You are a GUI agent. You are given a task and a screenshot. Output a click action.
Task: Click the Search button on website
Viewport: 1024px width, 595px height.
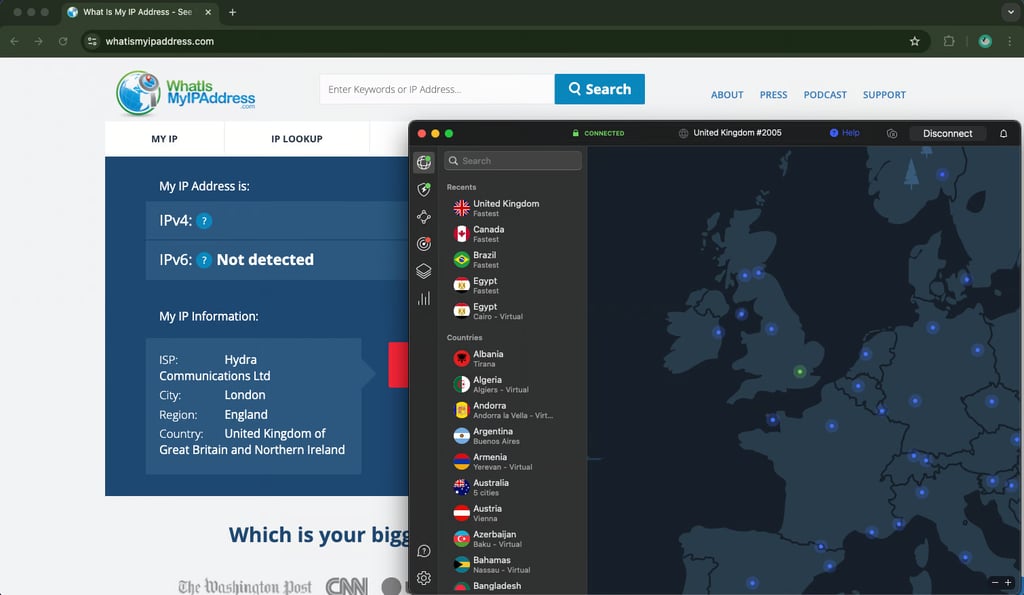[600, 89]
